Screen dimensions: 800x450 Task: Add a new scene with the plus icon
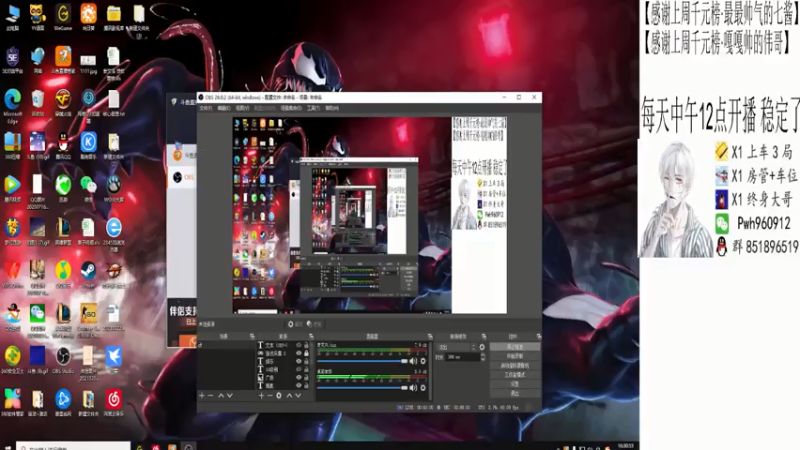202,395
